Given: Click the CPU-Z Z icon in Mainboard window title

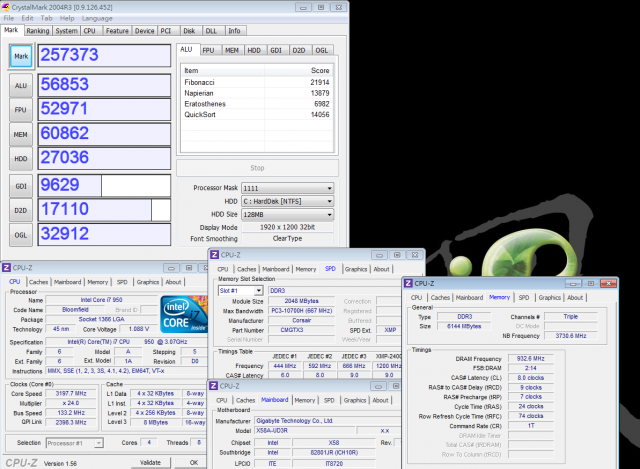Looking at the screenshot, I should tap(213, 386).
